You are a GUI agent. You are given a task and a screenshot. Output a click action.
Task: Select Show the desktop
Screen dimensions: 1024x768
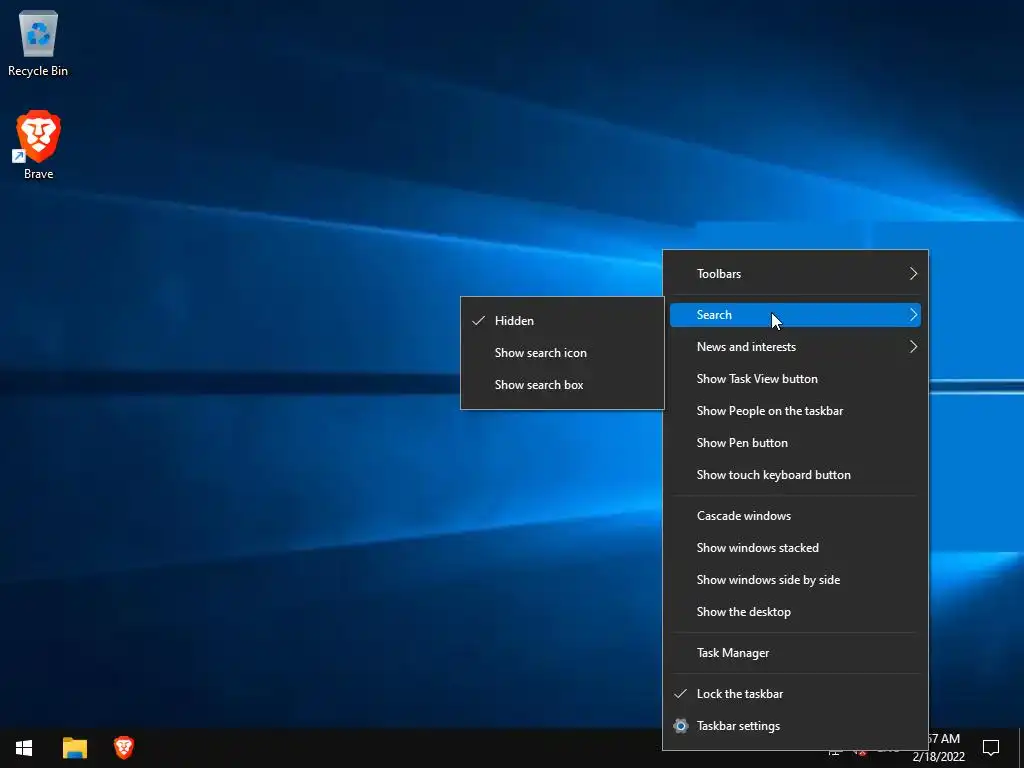coord(795,612)
